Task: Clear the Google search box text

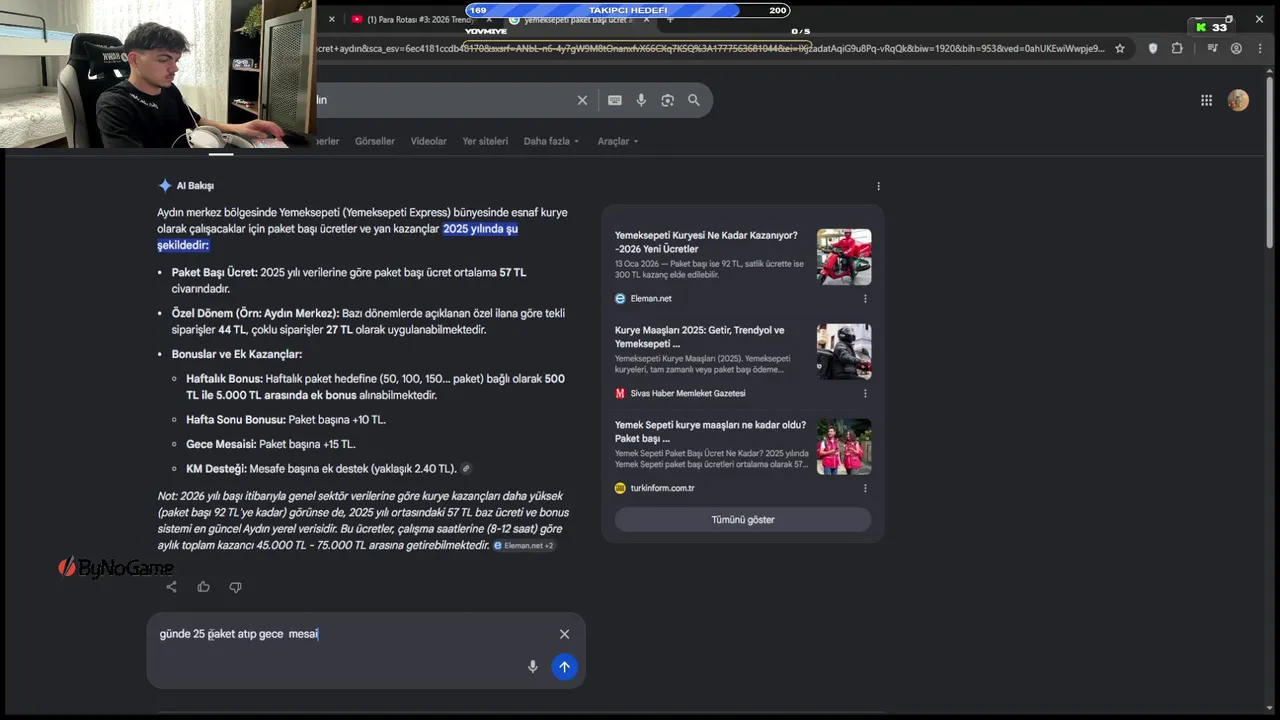Action: pyautogui.click(x=582, y=100)
